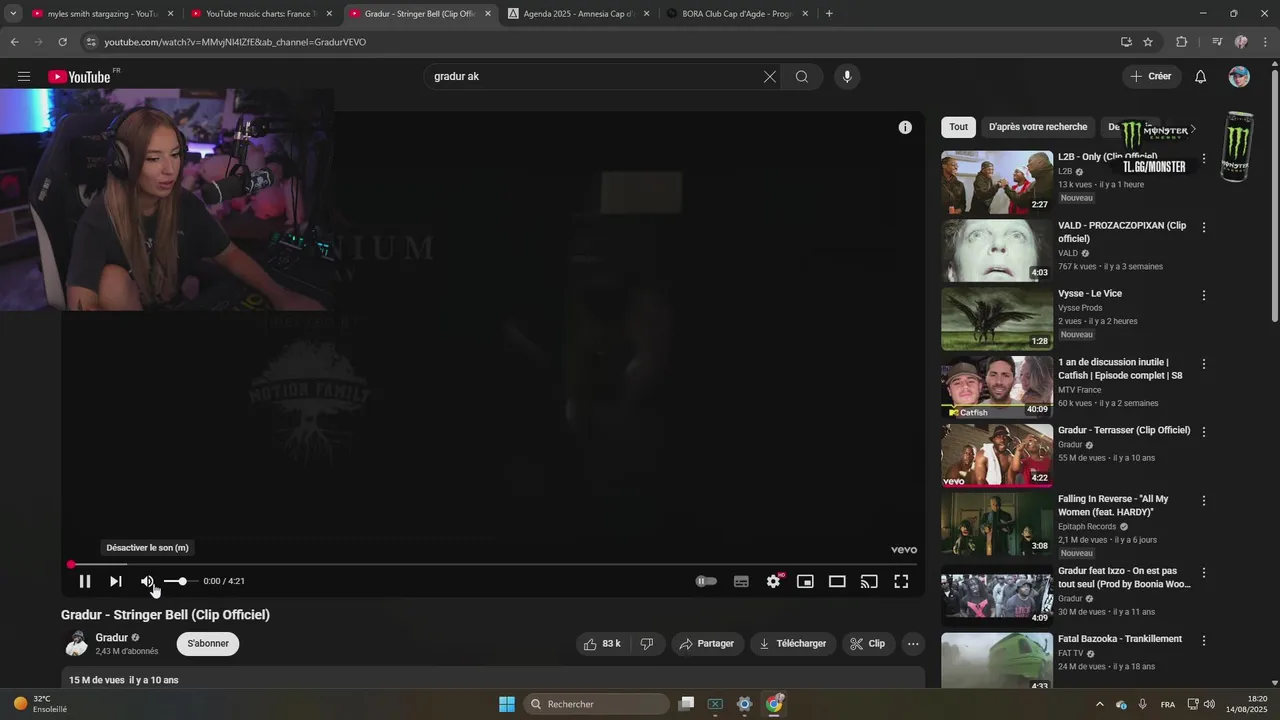The image size is (1280, 720).
Task: Seek on the video progress bar
Action: 493,564
